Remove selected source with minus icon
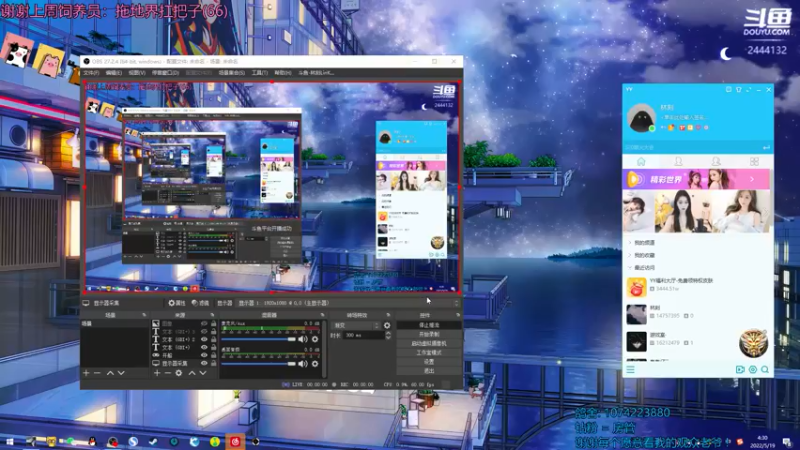800x450 pixels. point(167,373)
